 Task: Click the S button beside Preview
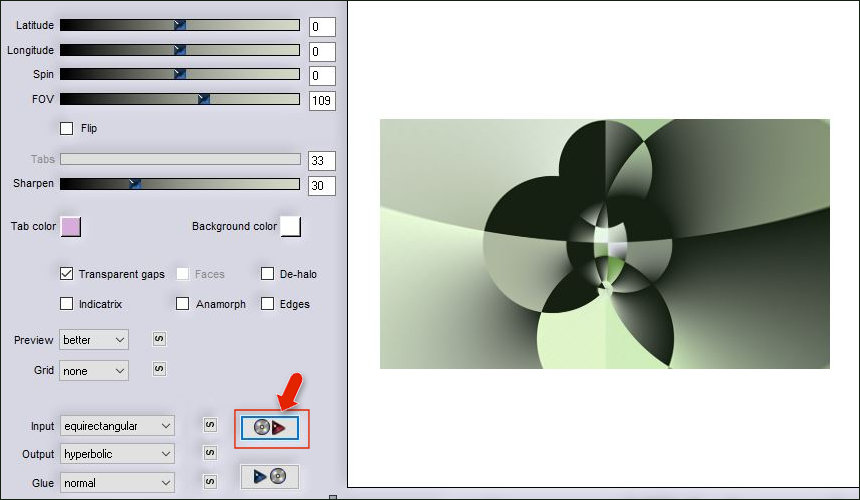(159, 339)
